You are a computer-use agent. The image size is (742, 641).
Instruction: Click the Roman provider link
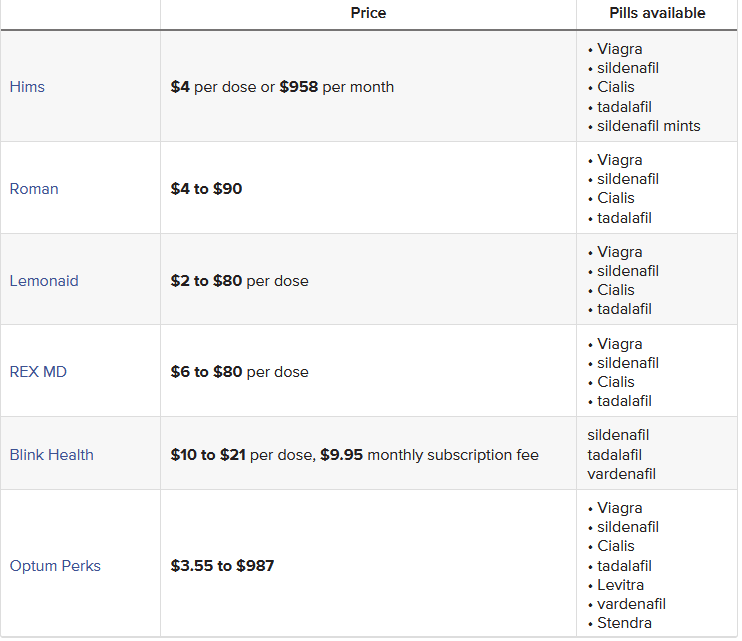coord(34,189)
